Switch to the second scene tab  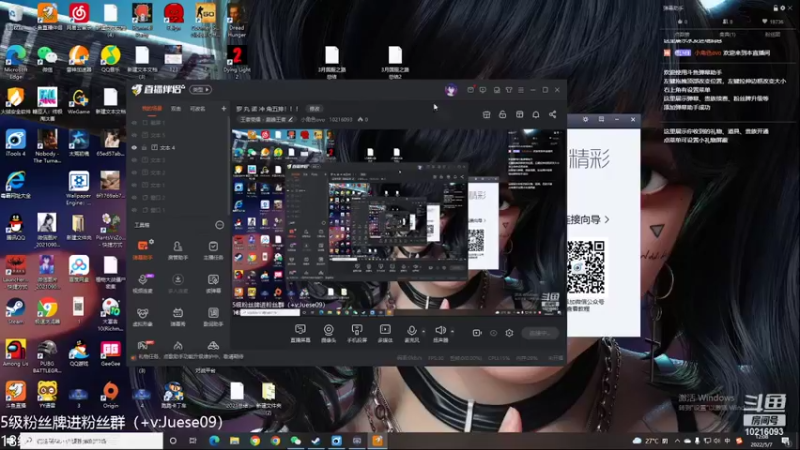coord(176,109)
